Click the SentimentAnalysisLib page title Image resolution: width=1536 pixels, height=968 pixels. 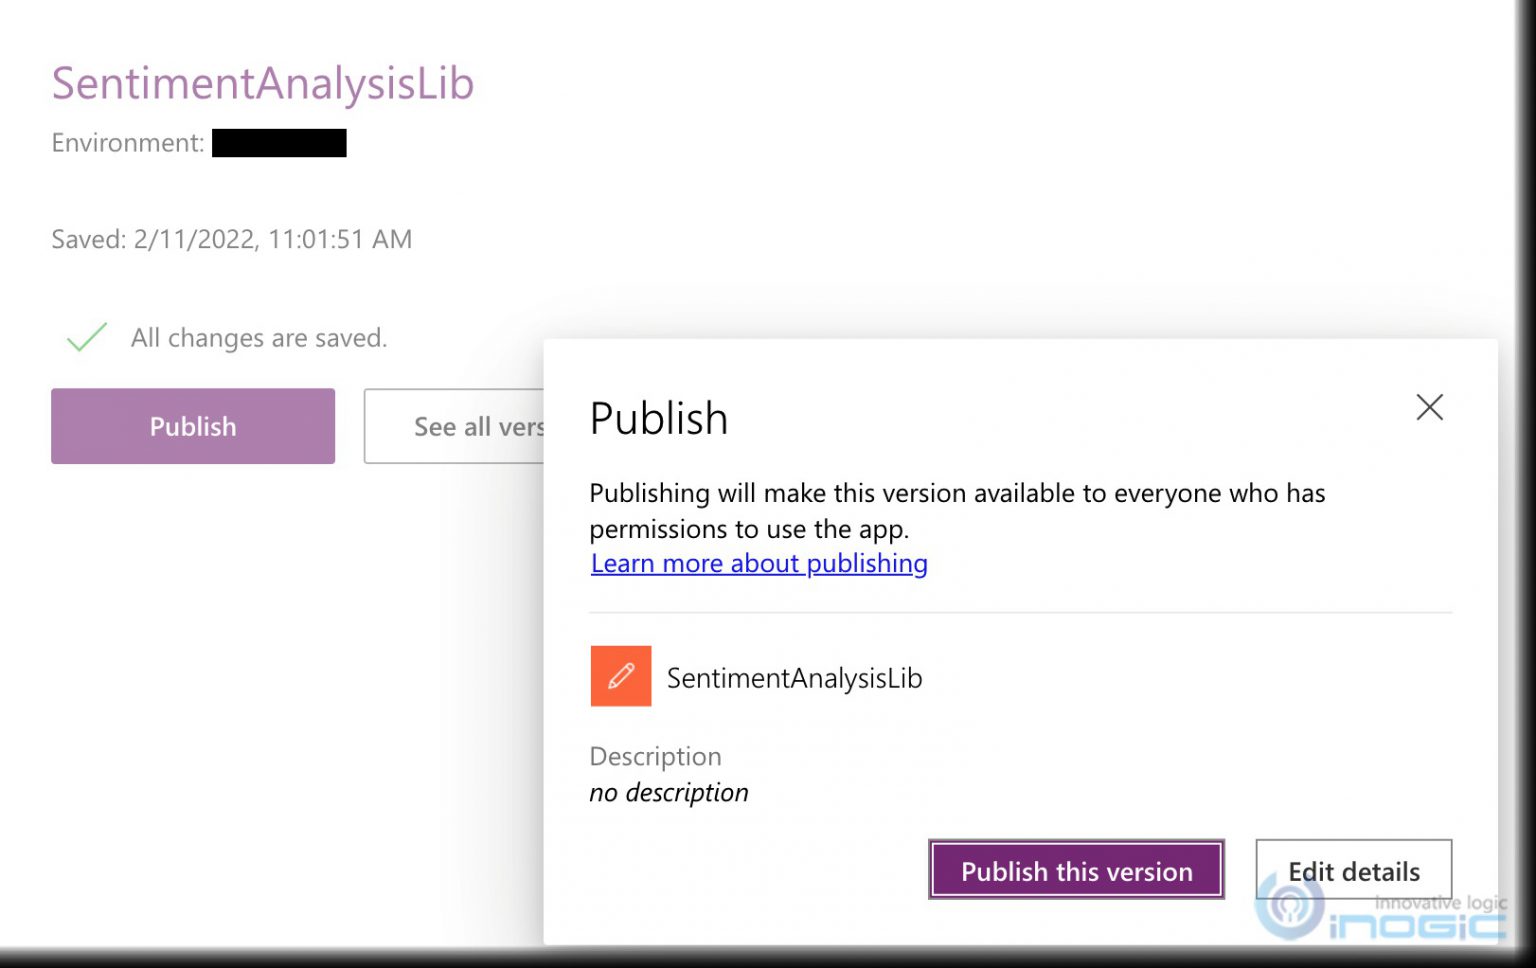pos(263,83)
